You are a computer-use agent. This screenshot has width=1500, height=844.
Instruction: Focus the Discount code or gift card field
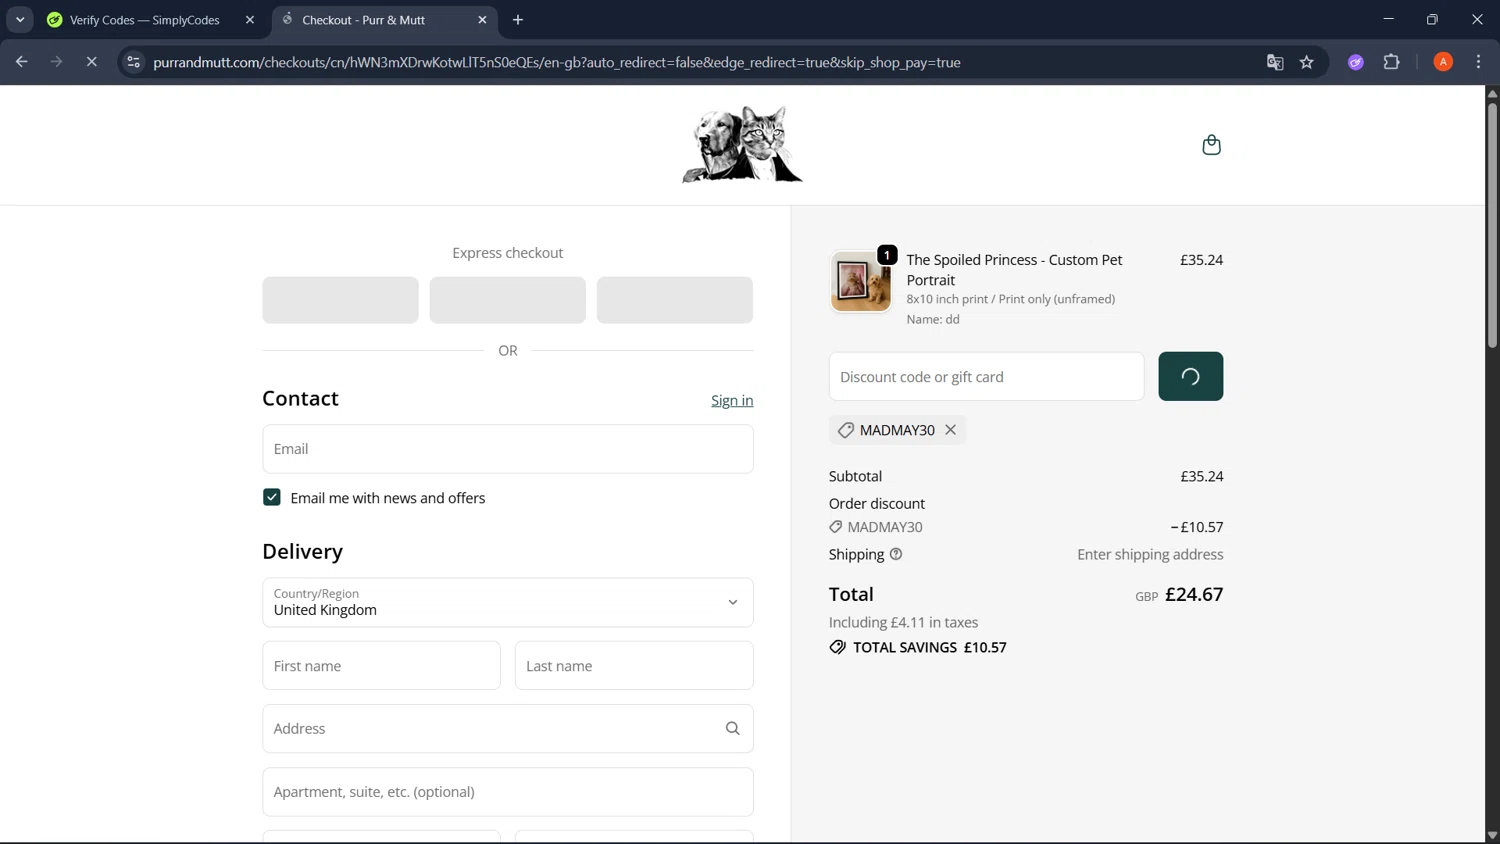tap(986, 377)
